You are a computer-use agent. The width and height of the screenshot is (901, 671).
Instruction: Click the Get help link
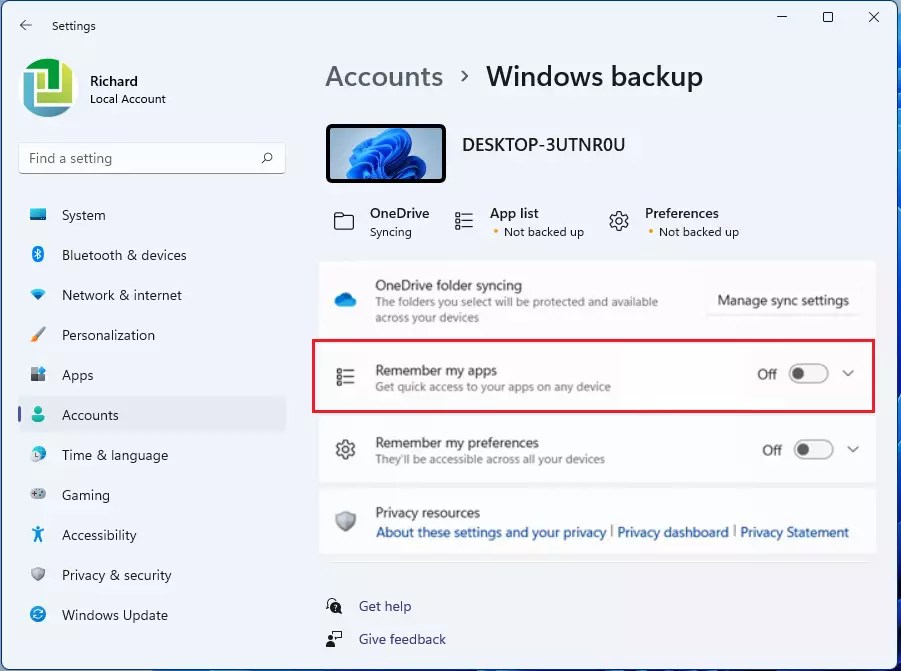click(384, 606)
